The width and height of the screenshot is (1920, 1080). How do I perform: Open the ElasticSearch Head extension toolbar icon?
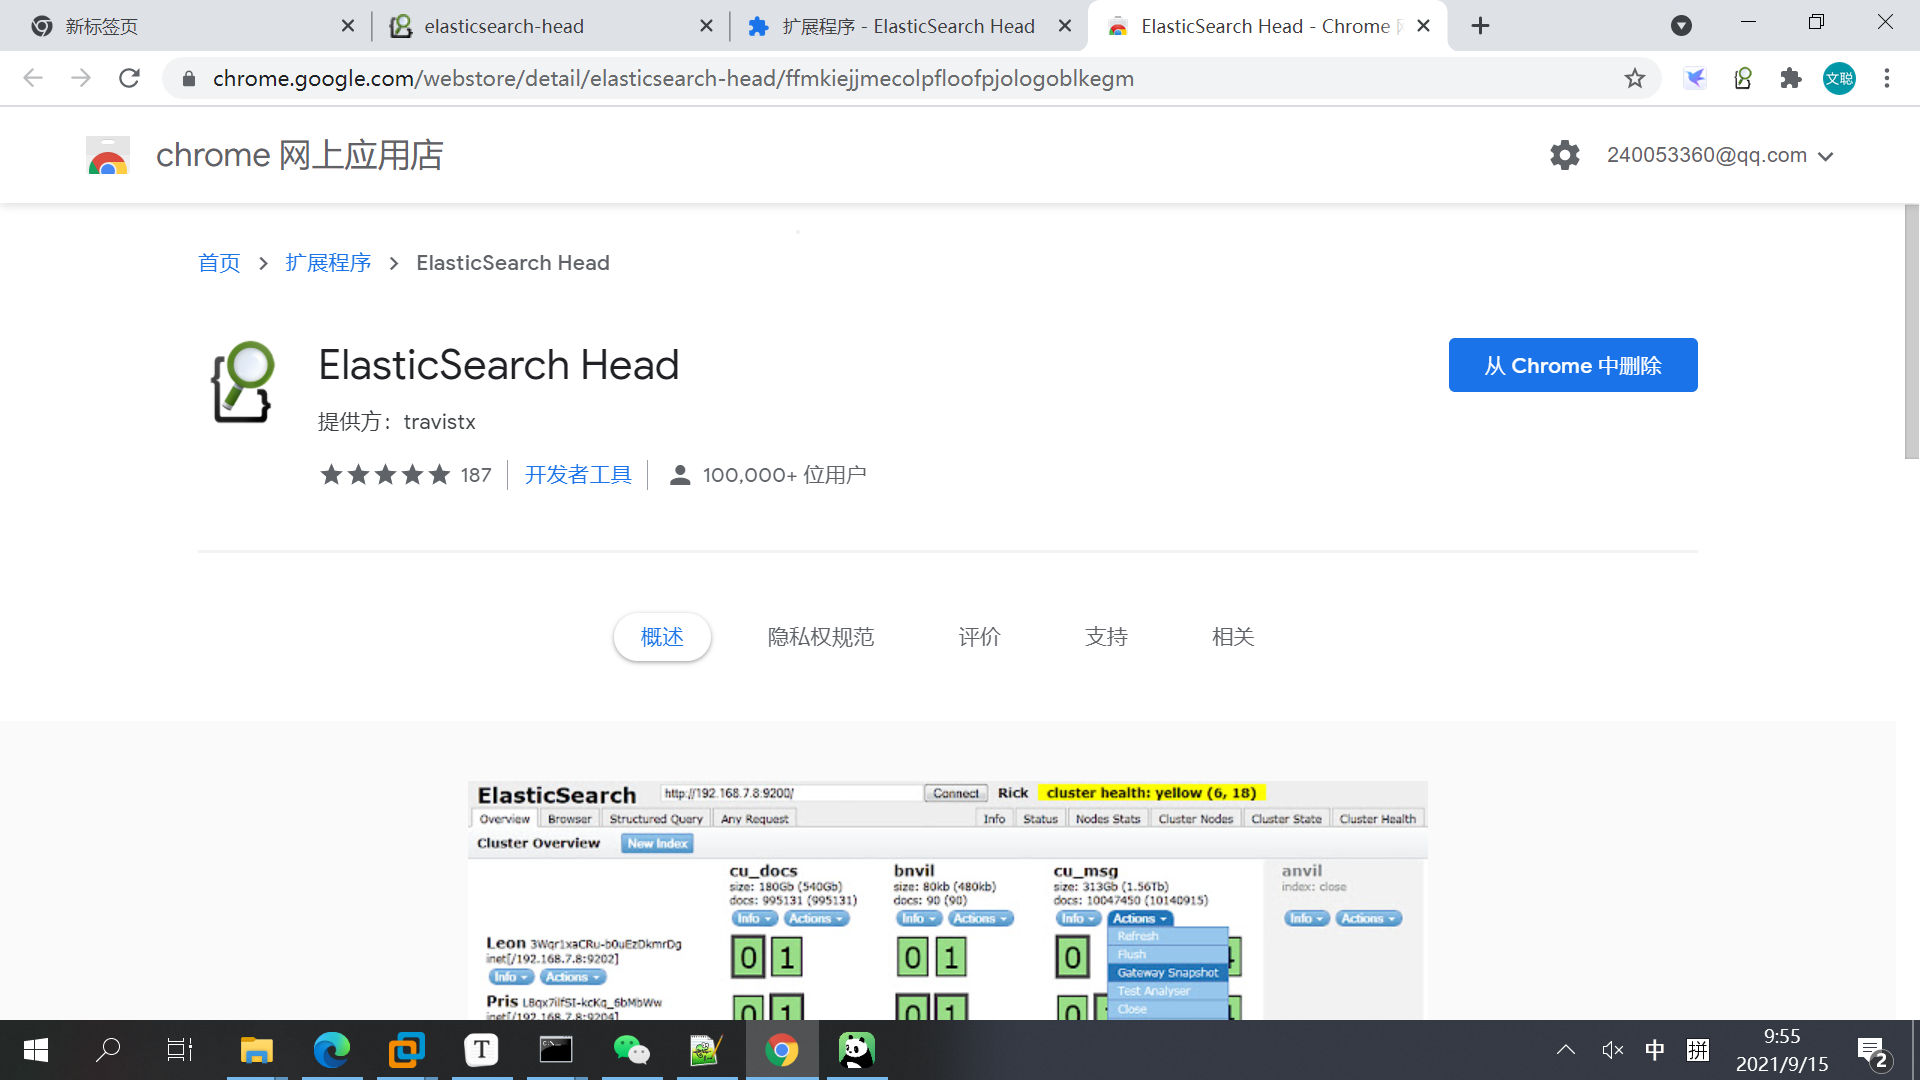[x=1743, y=78]
